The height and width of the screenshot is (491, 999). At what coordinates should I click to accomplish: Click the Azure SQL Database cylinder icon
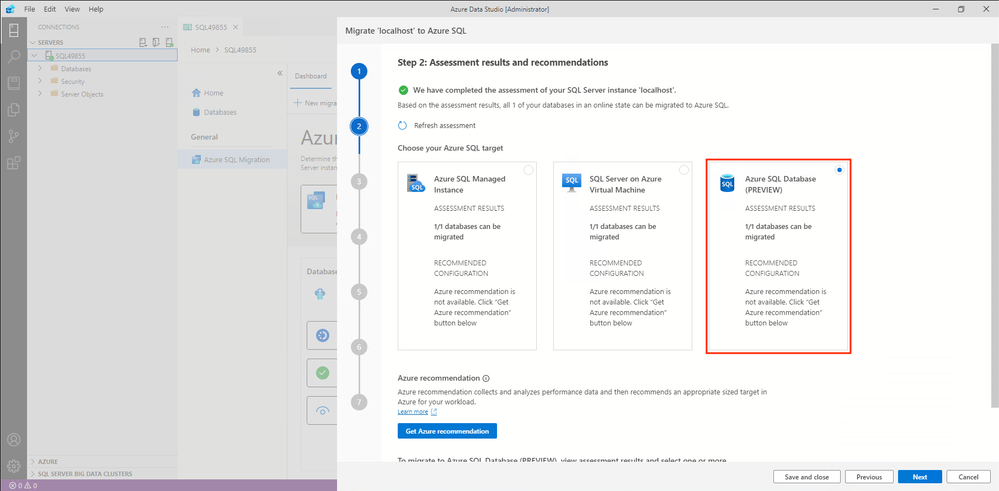[x=727, y=183]
